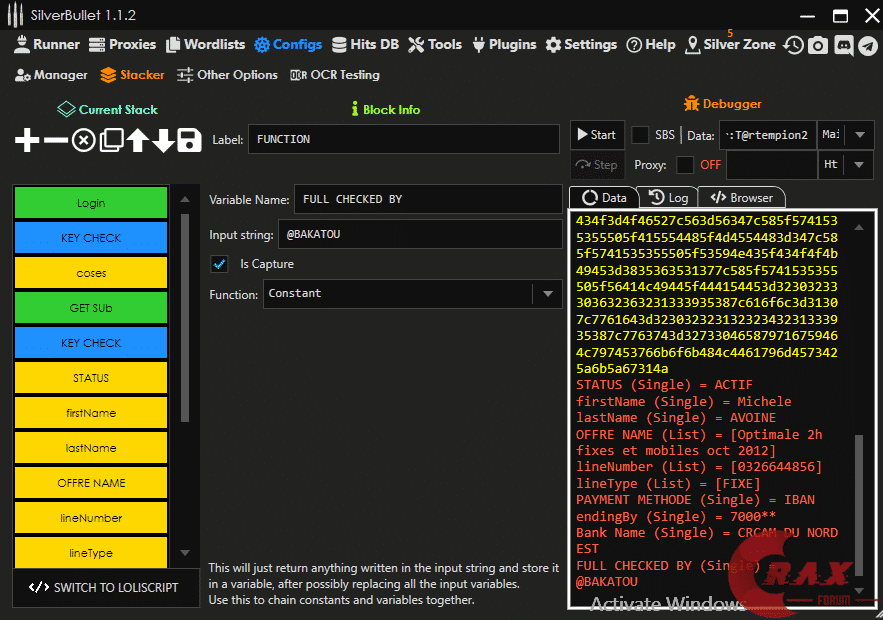Click the minus icon to remove selected block
This screenshot has width=883, height=620.
click(x=56, y=140)
